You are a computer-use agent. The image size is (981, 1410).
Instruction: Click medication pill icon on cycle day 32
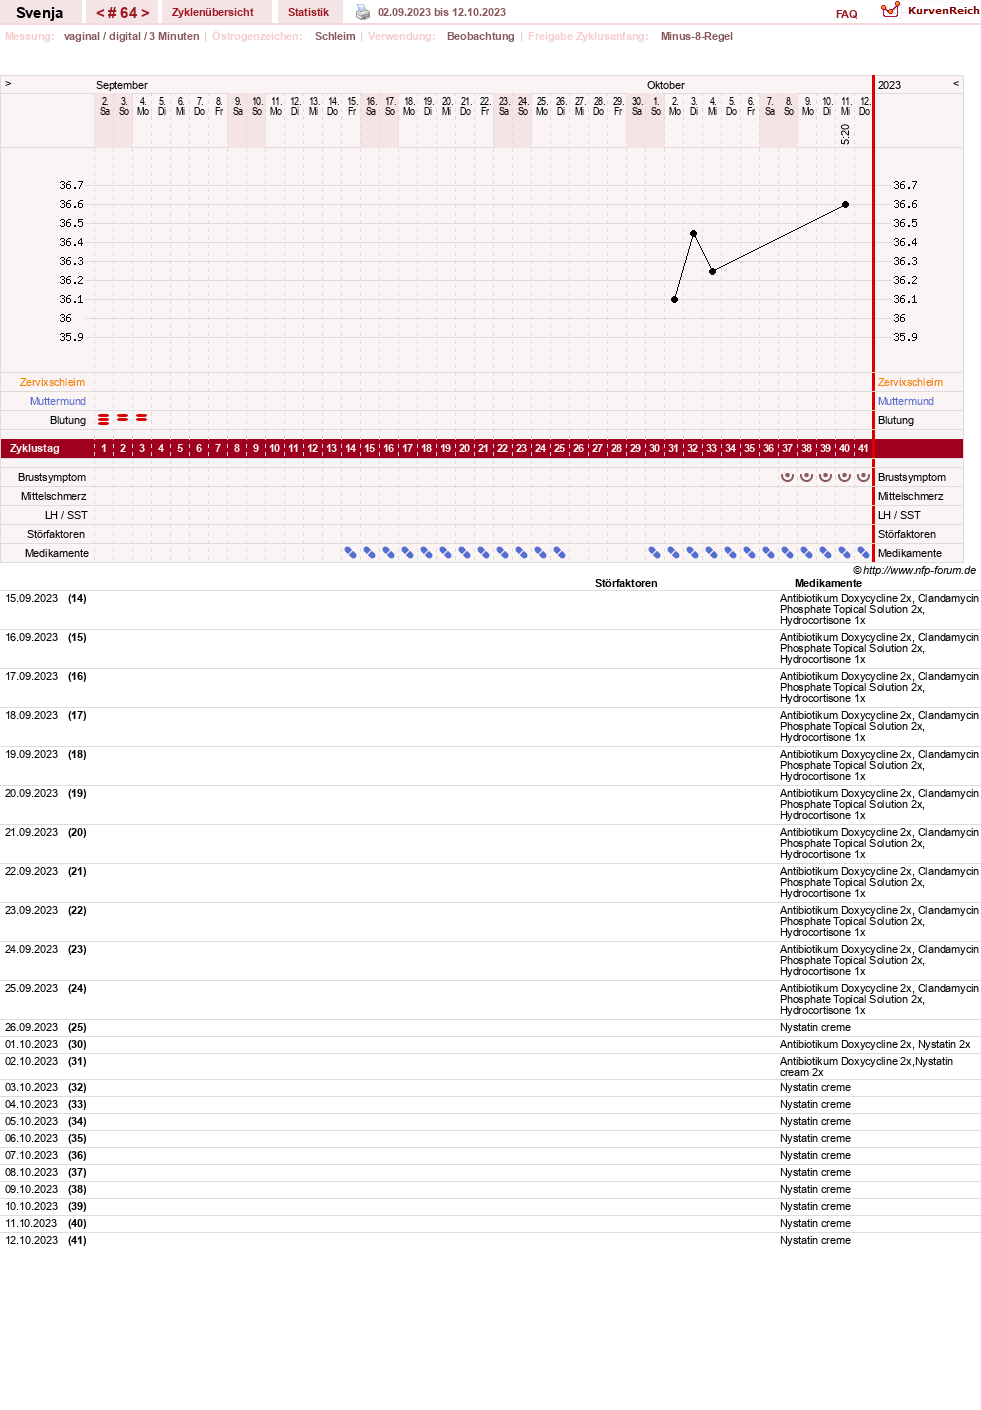pos(692,552)
